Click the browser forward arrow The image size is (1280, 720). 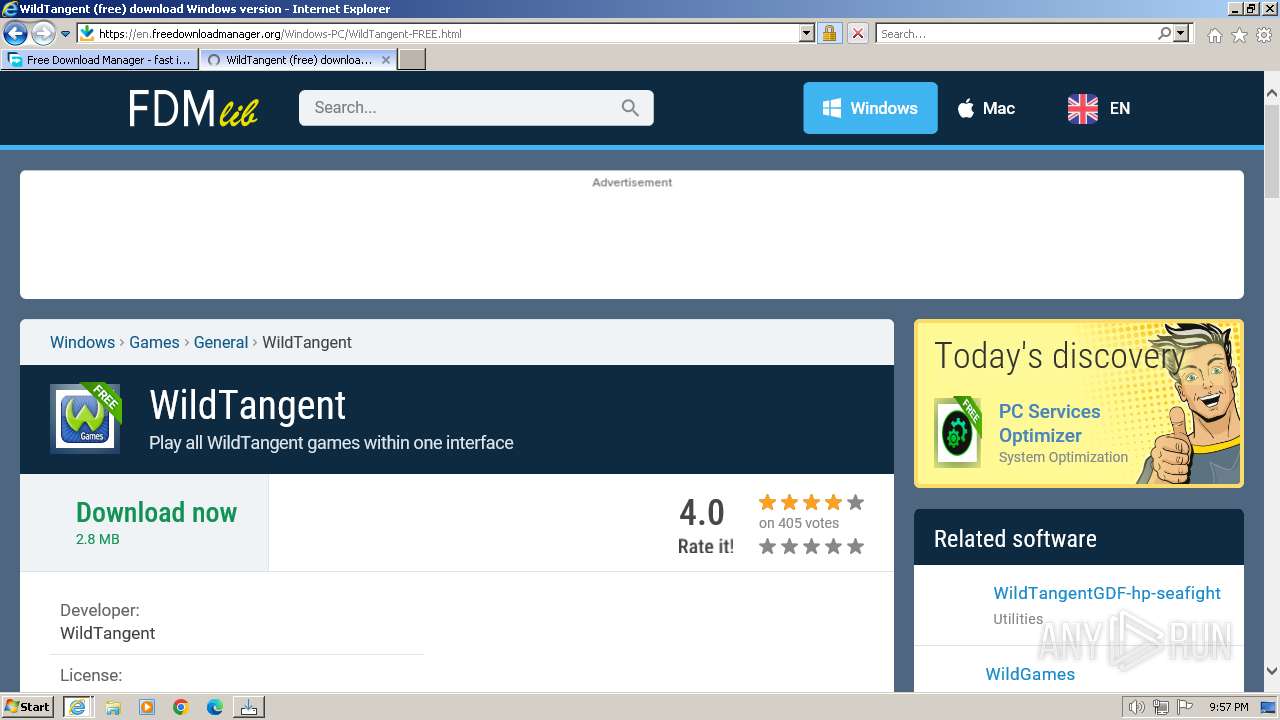tap(42, 34)
